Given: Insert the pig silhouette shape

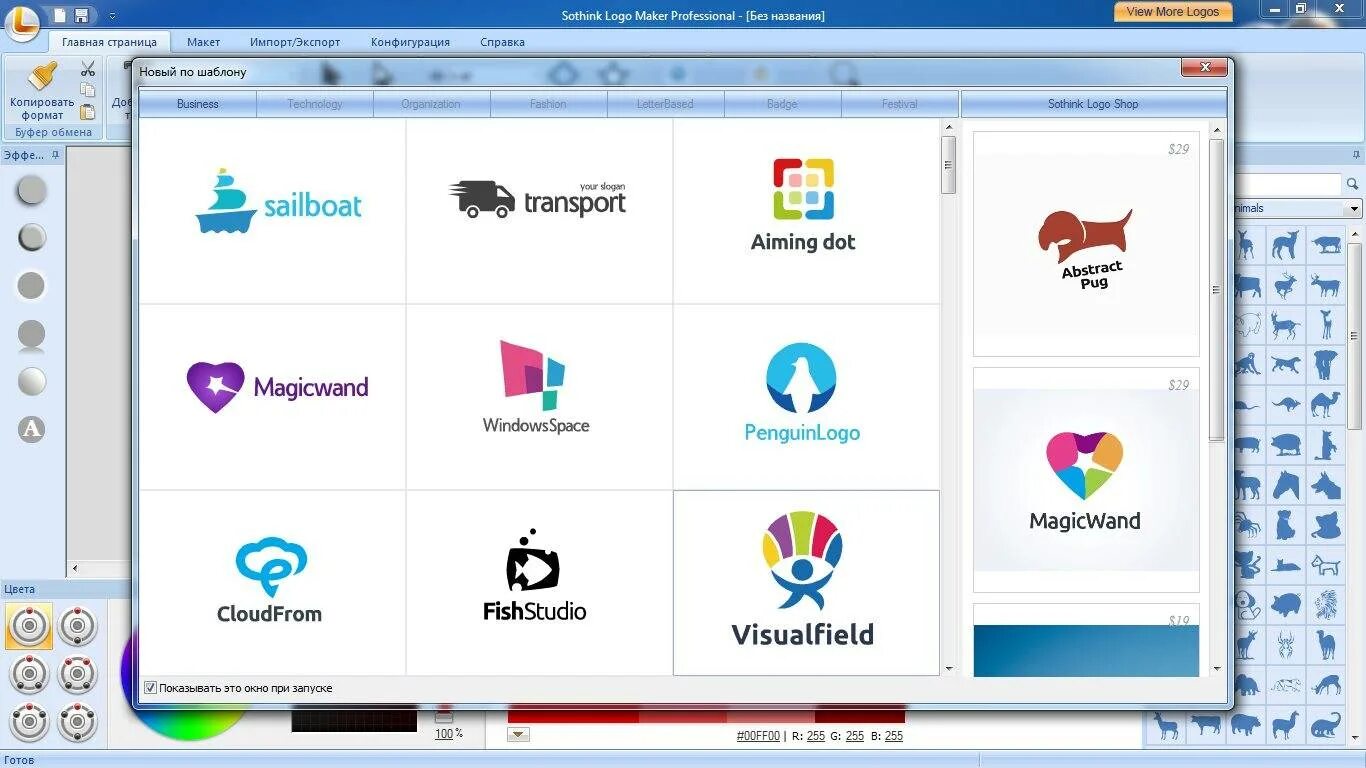Looking at the screenshot, I should point(1287,604).
